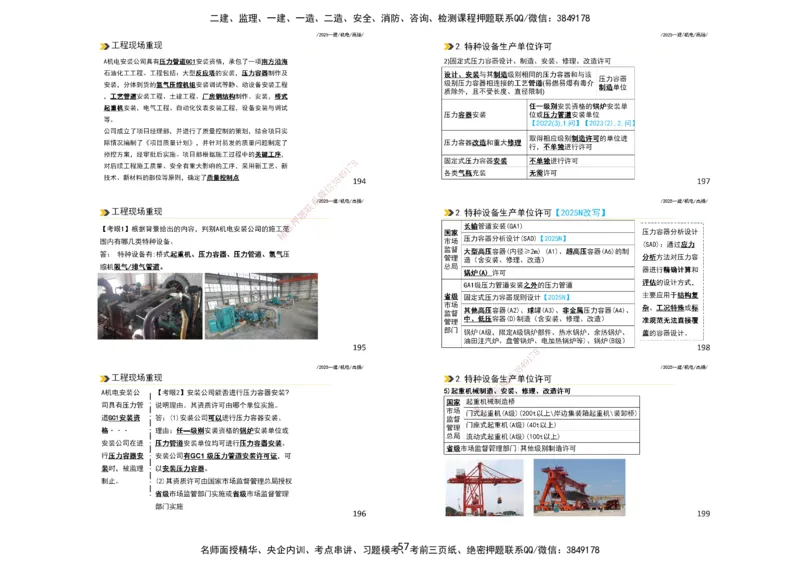Click the sidebar text A机电安装公司具有压力管道GC1安装资格 on slide 196
Image resolution: width=800 pixels, height=566 pixels.
pyautogui.click(x=122, y=411)
